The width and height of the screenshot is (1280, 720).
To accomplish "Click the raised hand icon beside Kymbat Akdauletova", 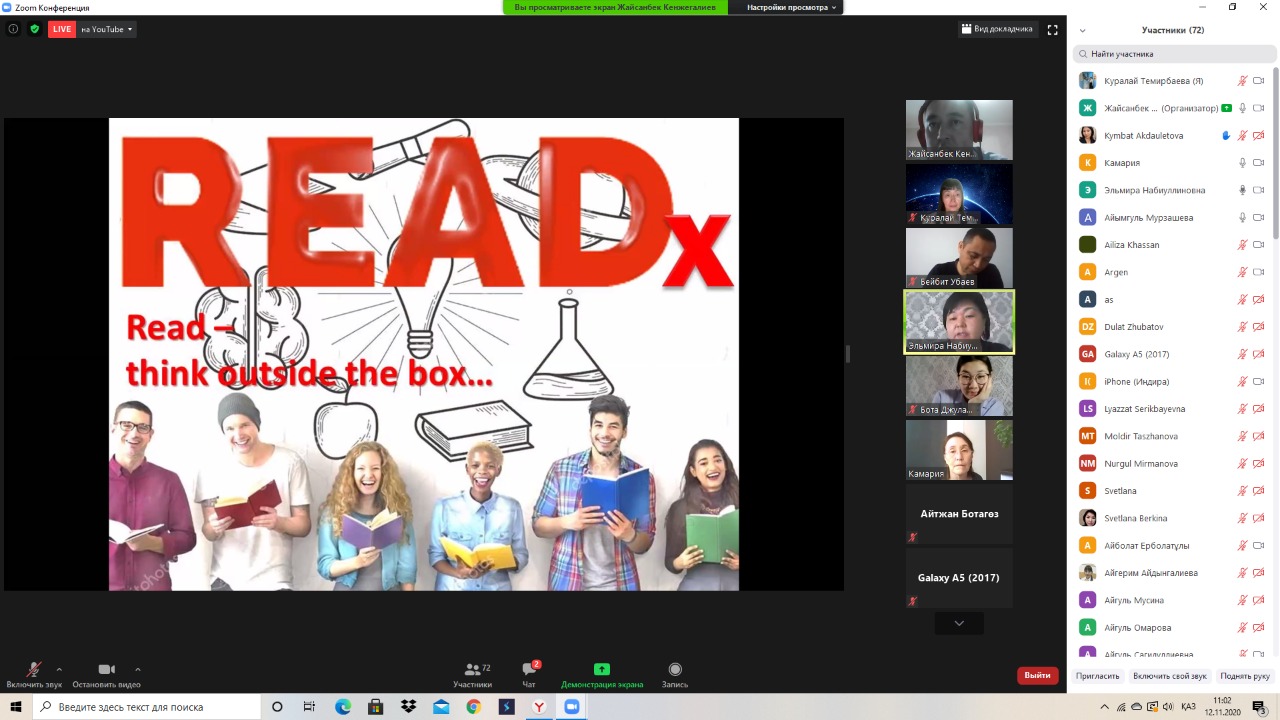I will click(1226, 135).
